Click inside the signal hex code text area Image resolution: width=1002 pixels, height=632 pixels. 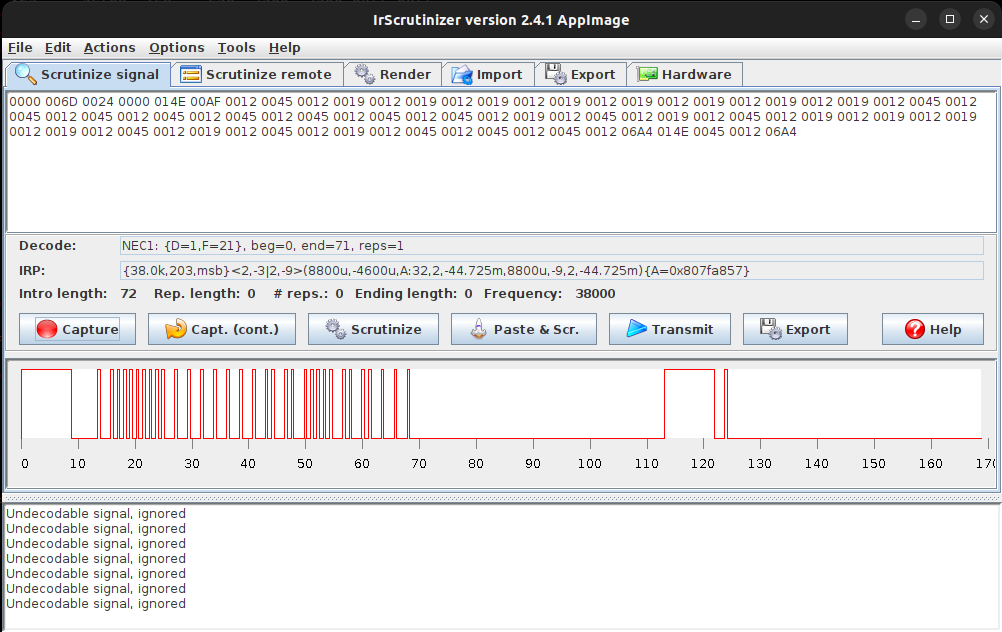500,180
